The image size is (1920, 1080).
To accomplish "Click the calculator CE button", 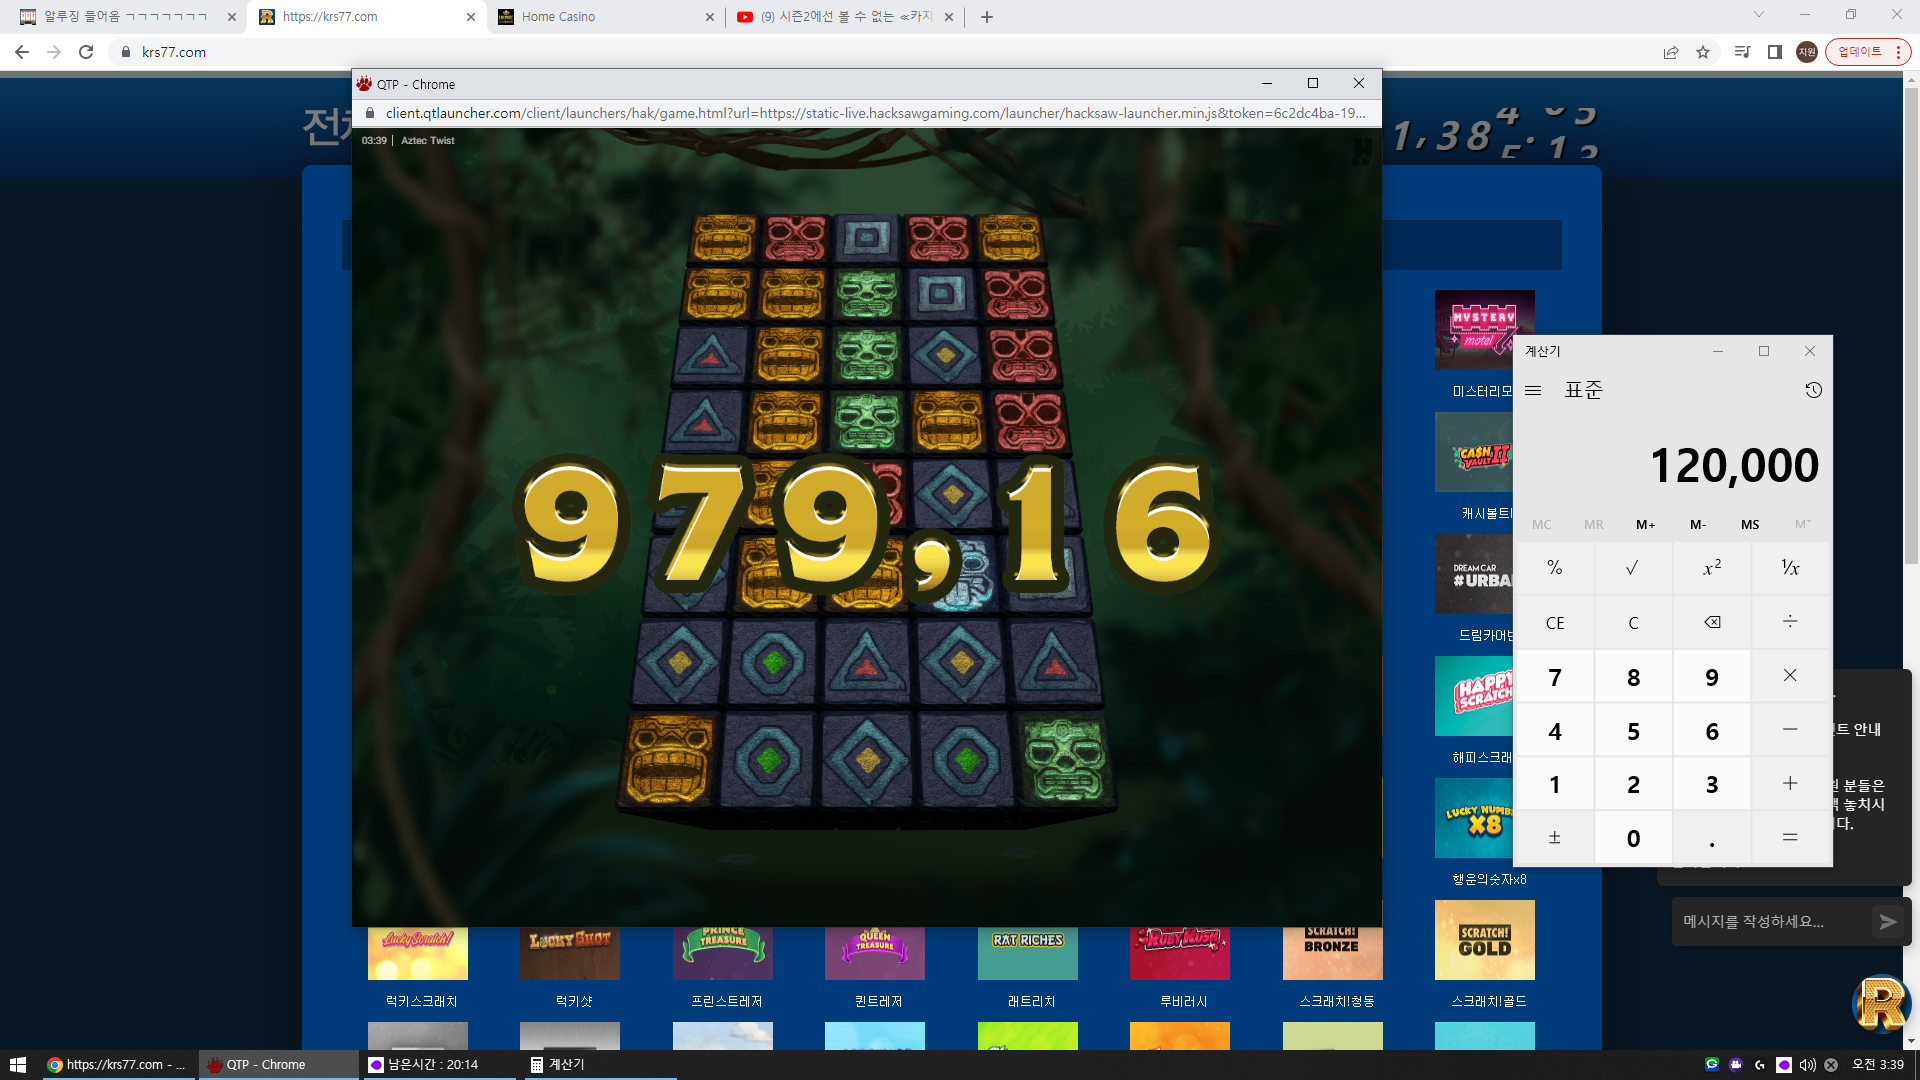I will [1555, 623].
